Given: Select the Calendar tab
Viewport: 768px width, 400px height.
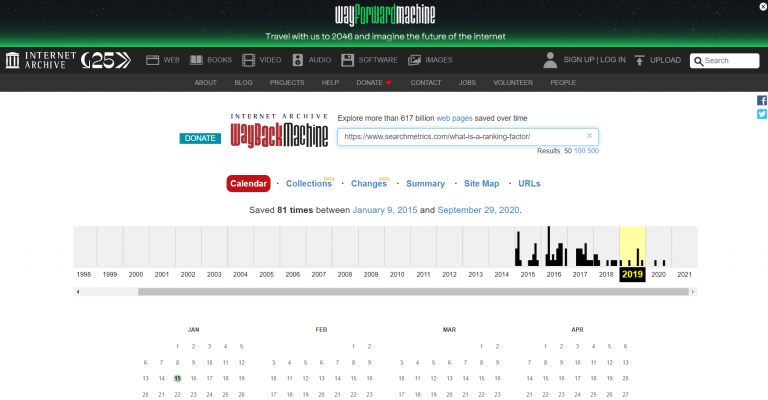Looking at the screenshot, I should click(x=248, y=184).
